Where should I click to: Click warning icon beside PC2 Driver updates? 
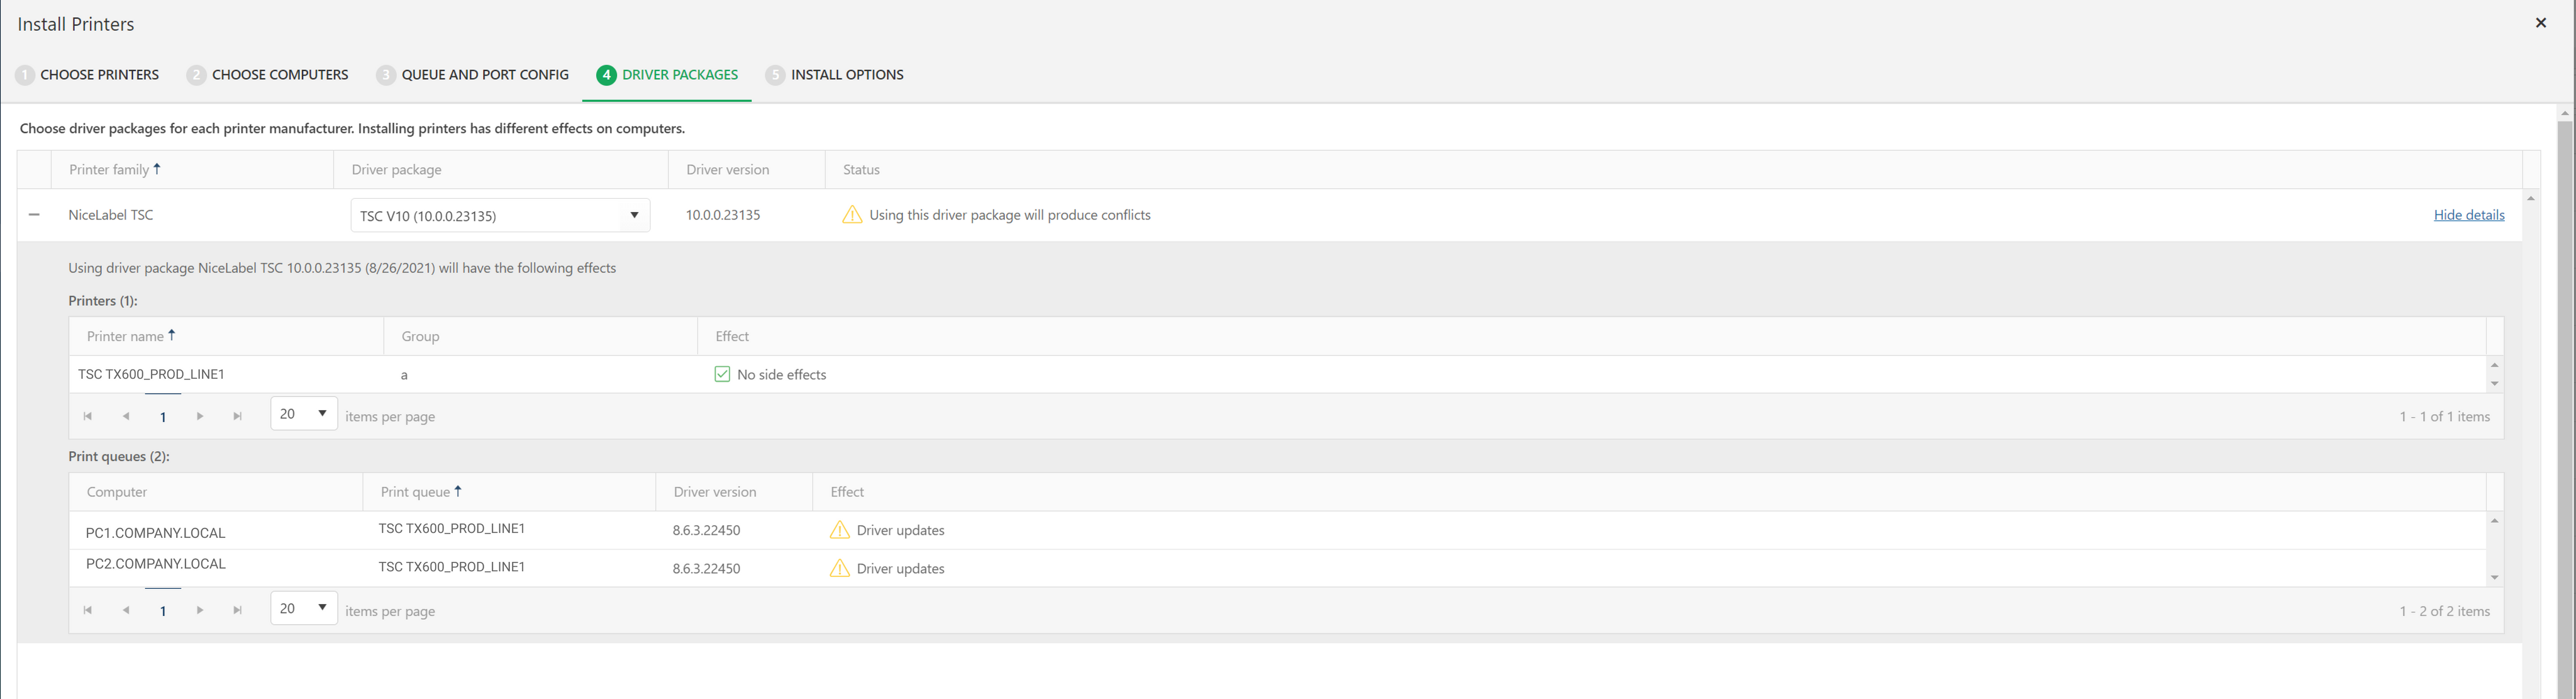pos(839,568)
